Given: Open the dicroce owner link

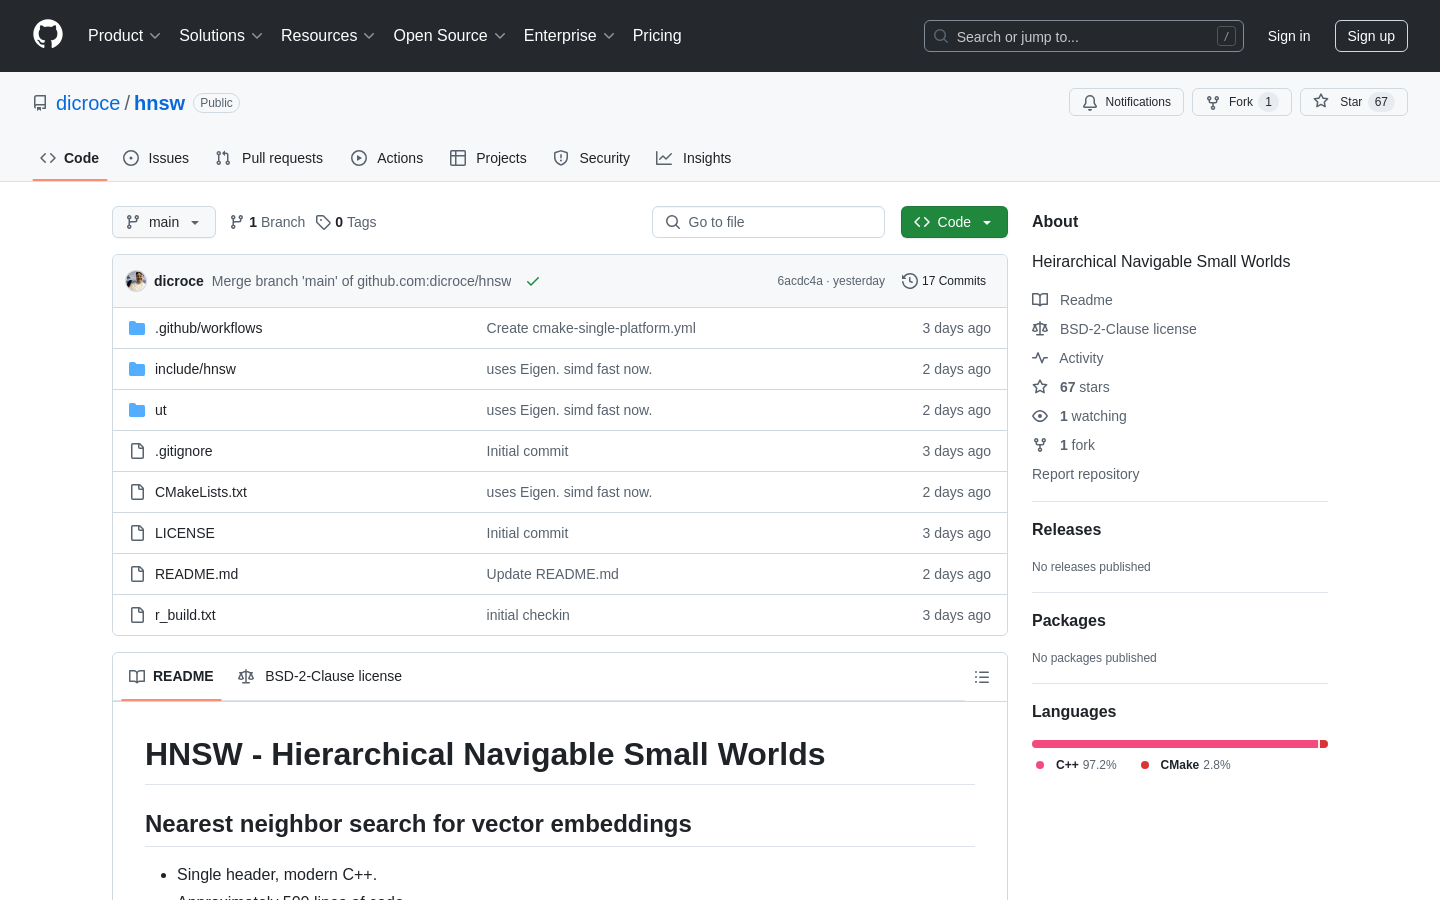Looking at the screenshot, I should point(88,103).
